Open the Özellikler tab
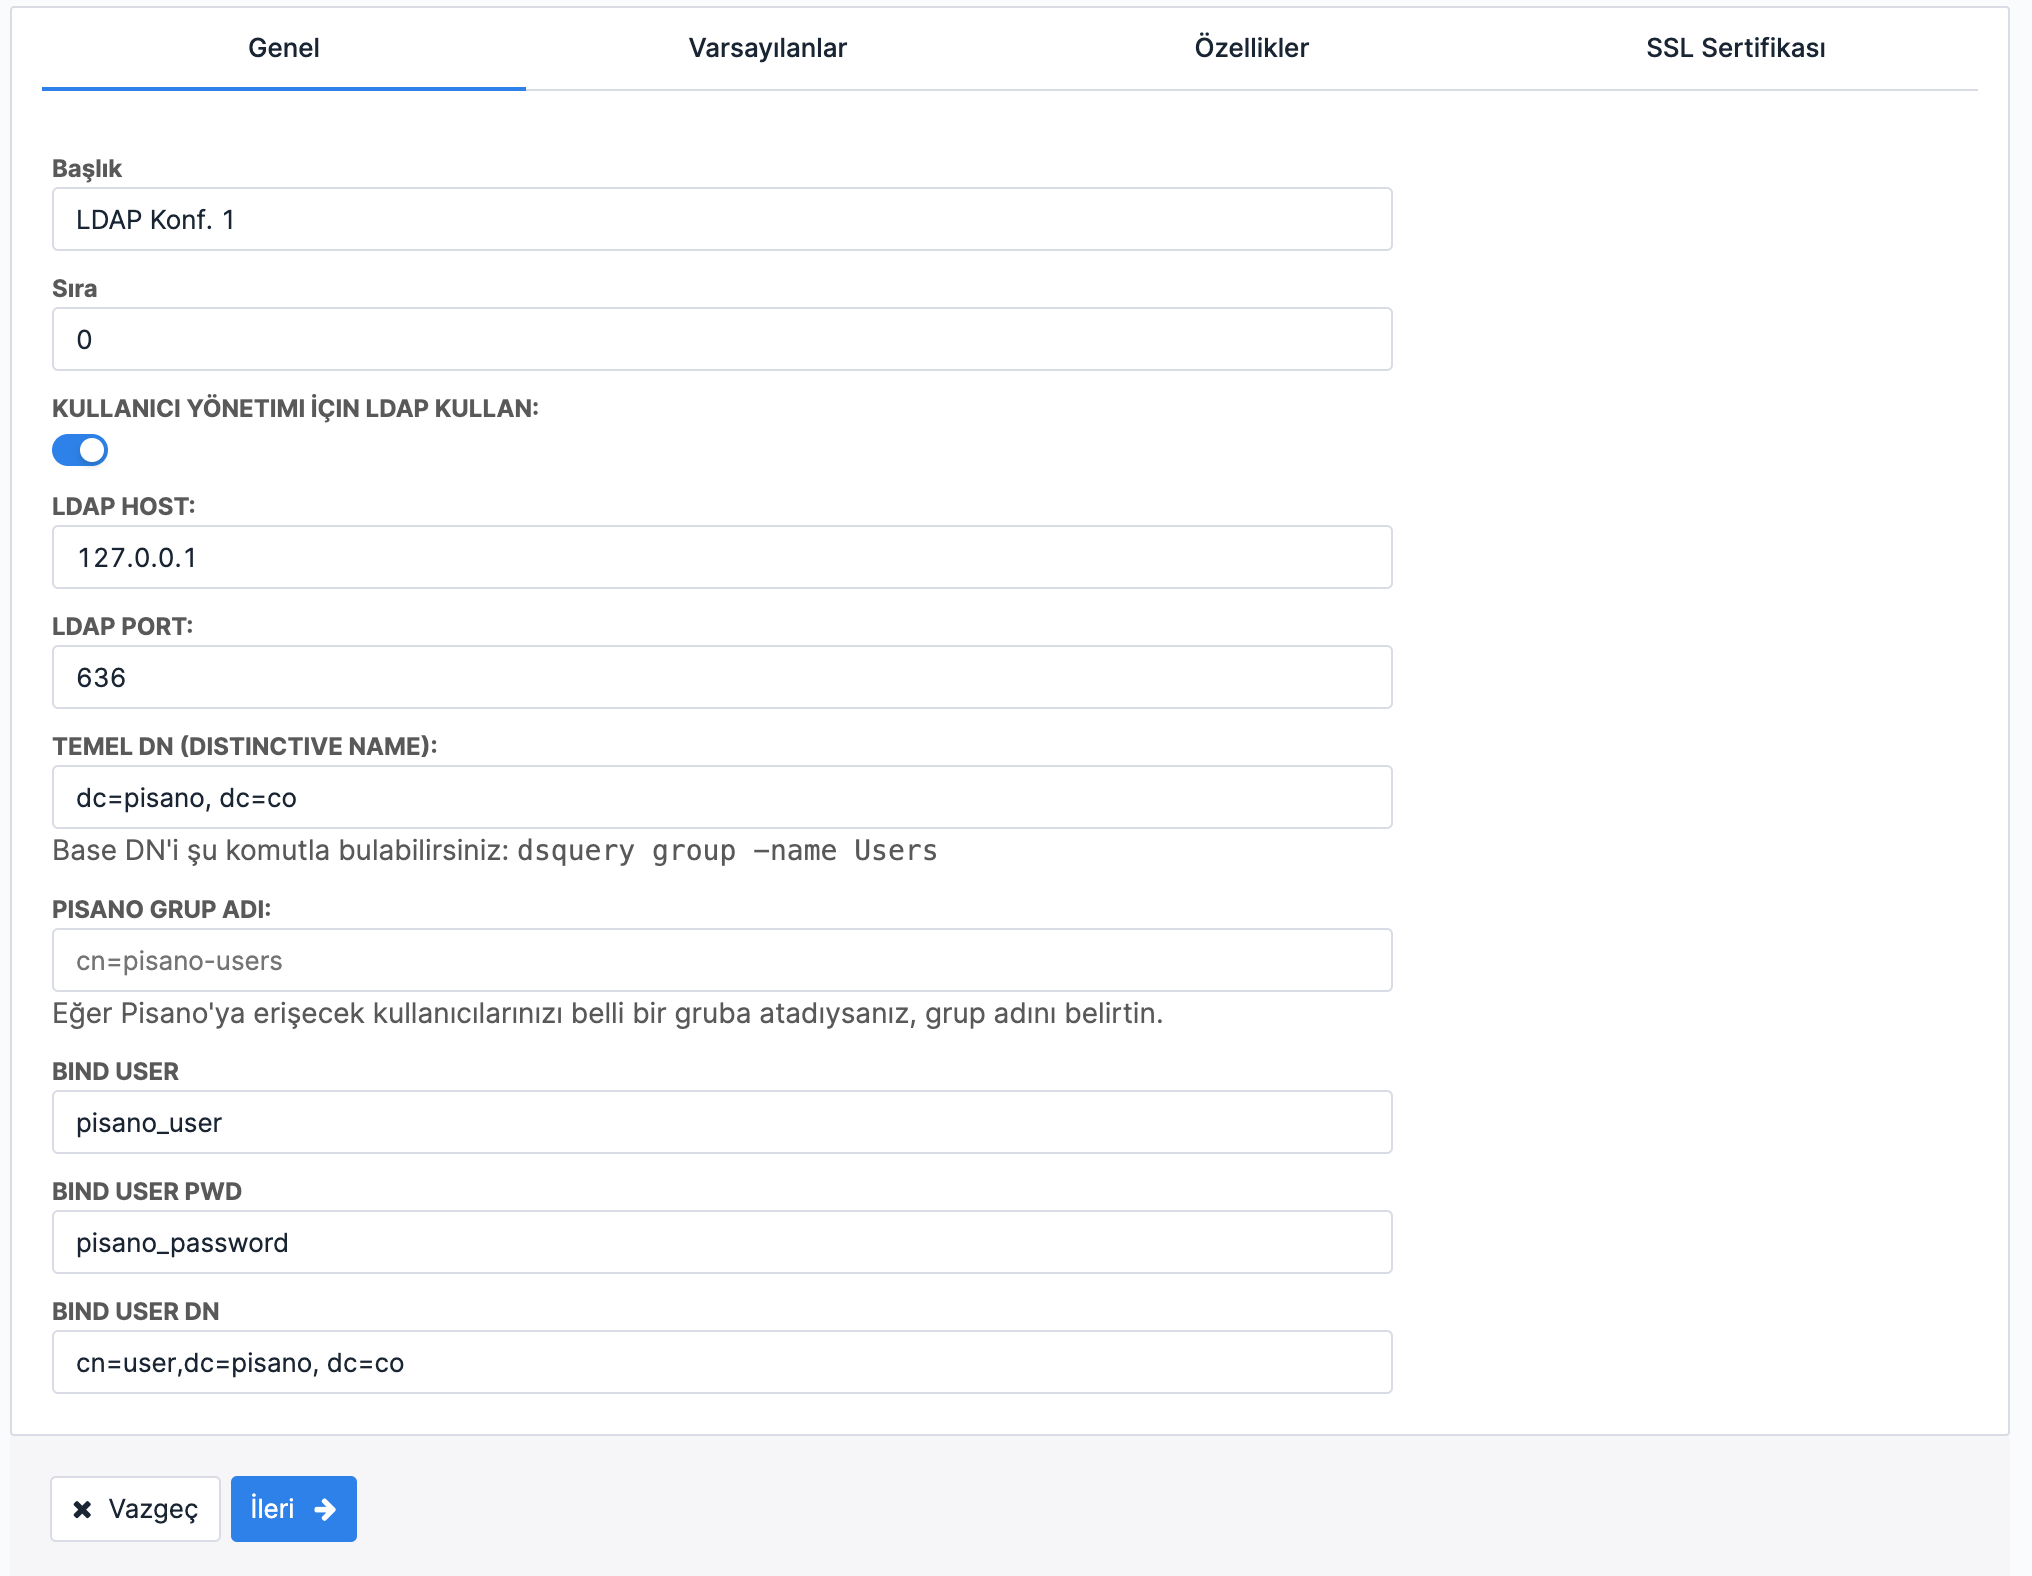The width and height of the screenshot is (2032, 1576). [x=1251, y=48]
